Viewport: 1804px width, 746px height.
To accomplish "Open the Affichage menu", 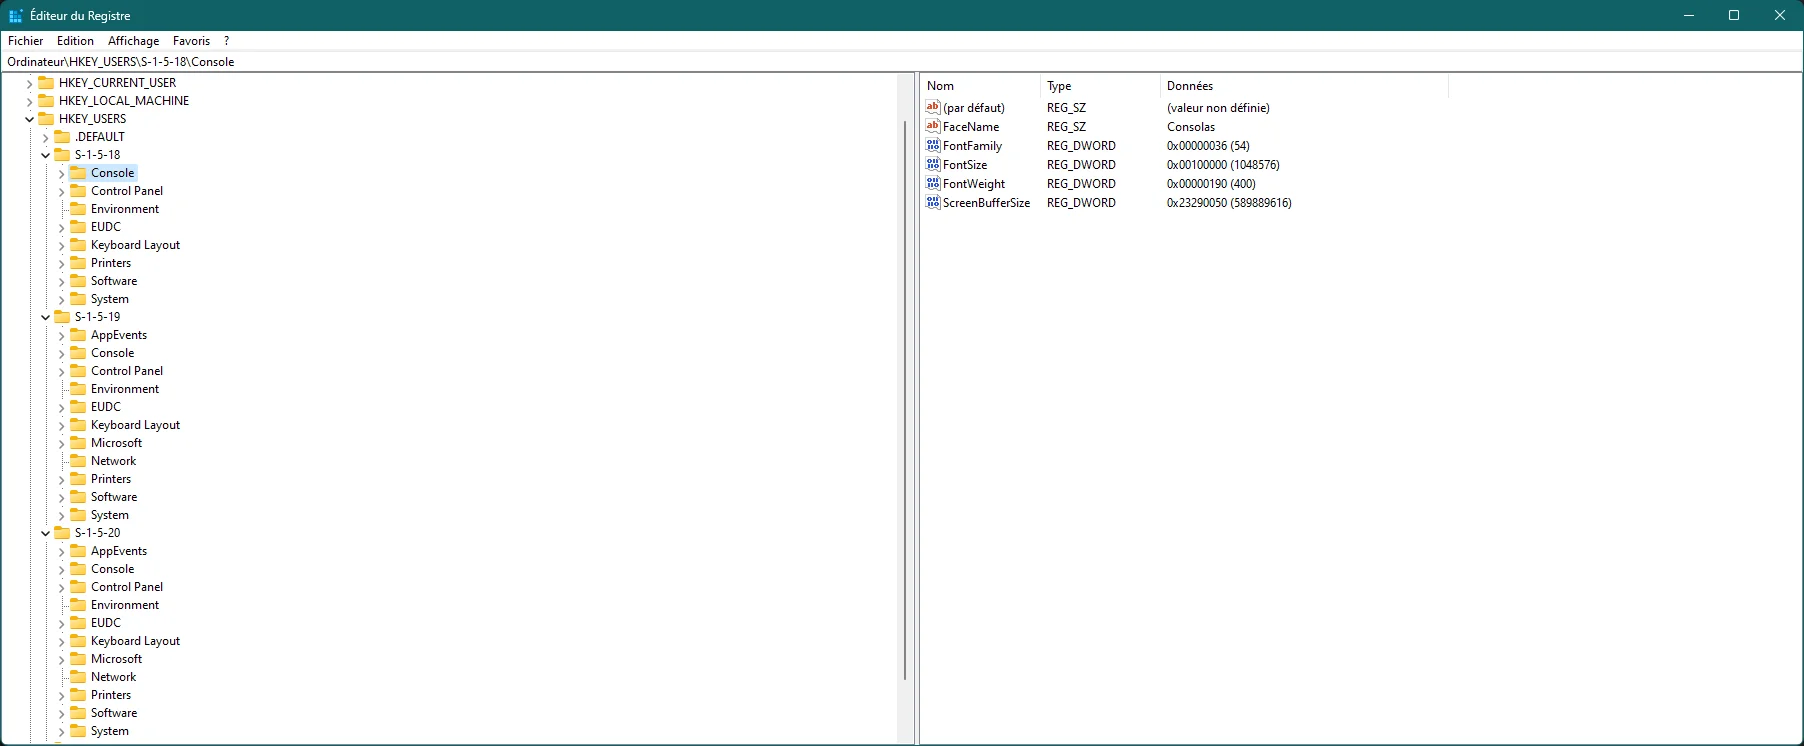I will click(134, 41).
